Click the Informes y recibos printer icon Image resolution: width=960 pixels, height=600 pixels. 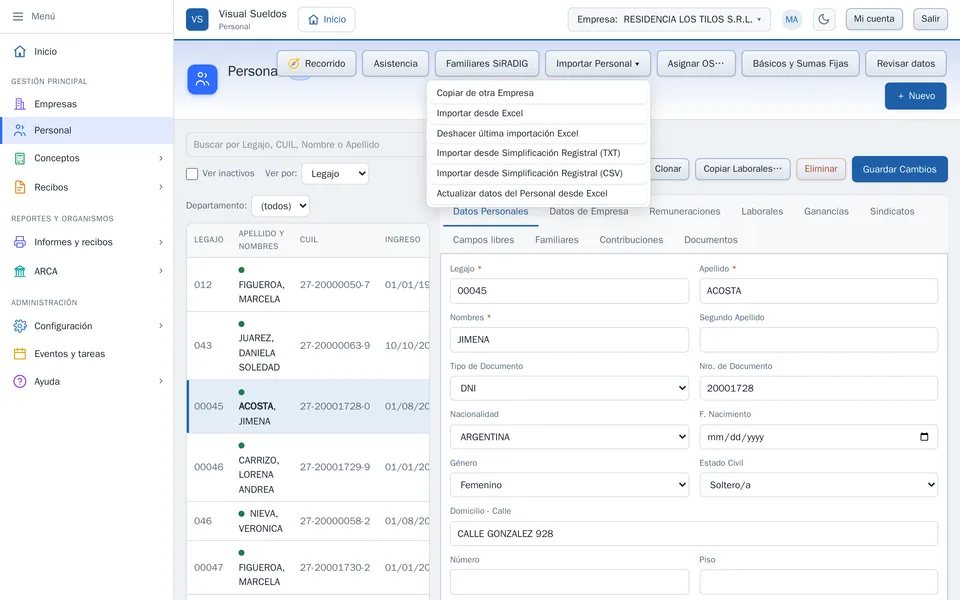coord(20,242)
